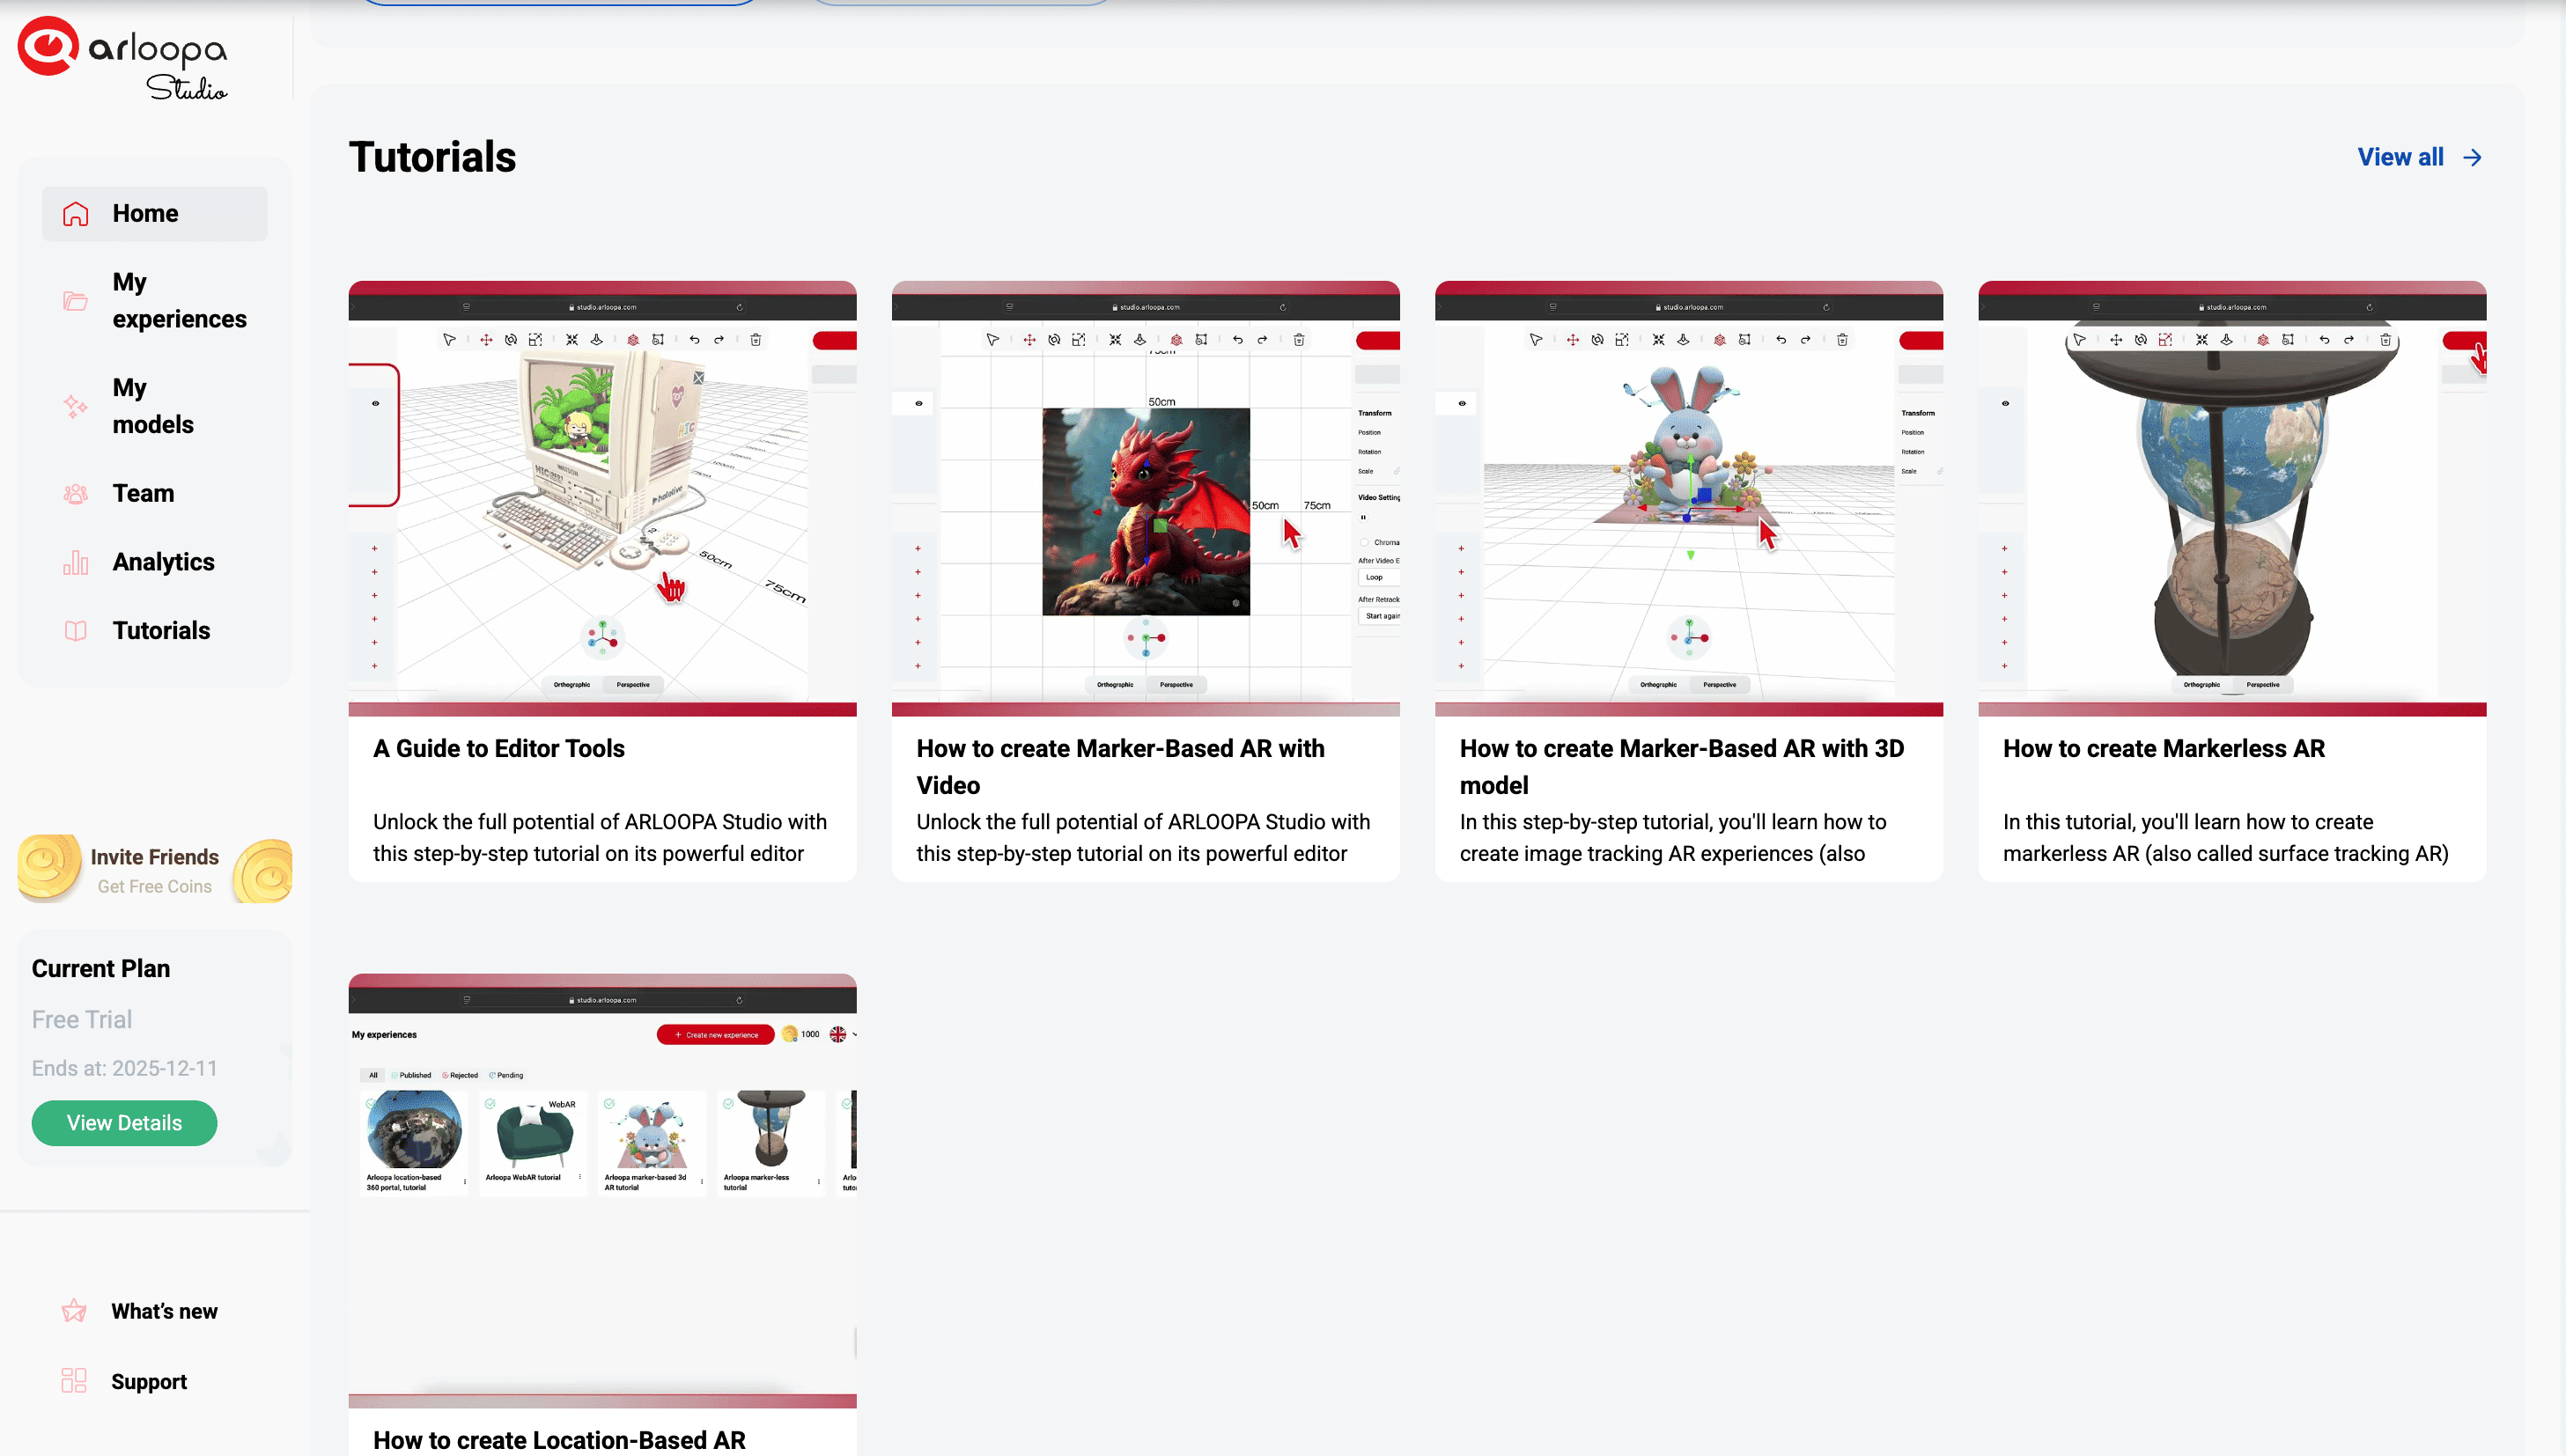Click the My experiences folder icon
This screenshot has width=2566, height=1456.
click(76, 300)
